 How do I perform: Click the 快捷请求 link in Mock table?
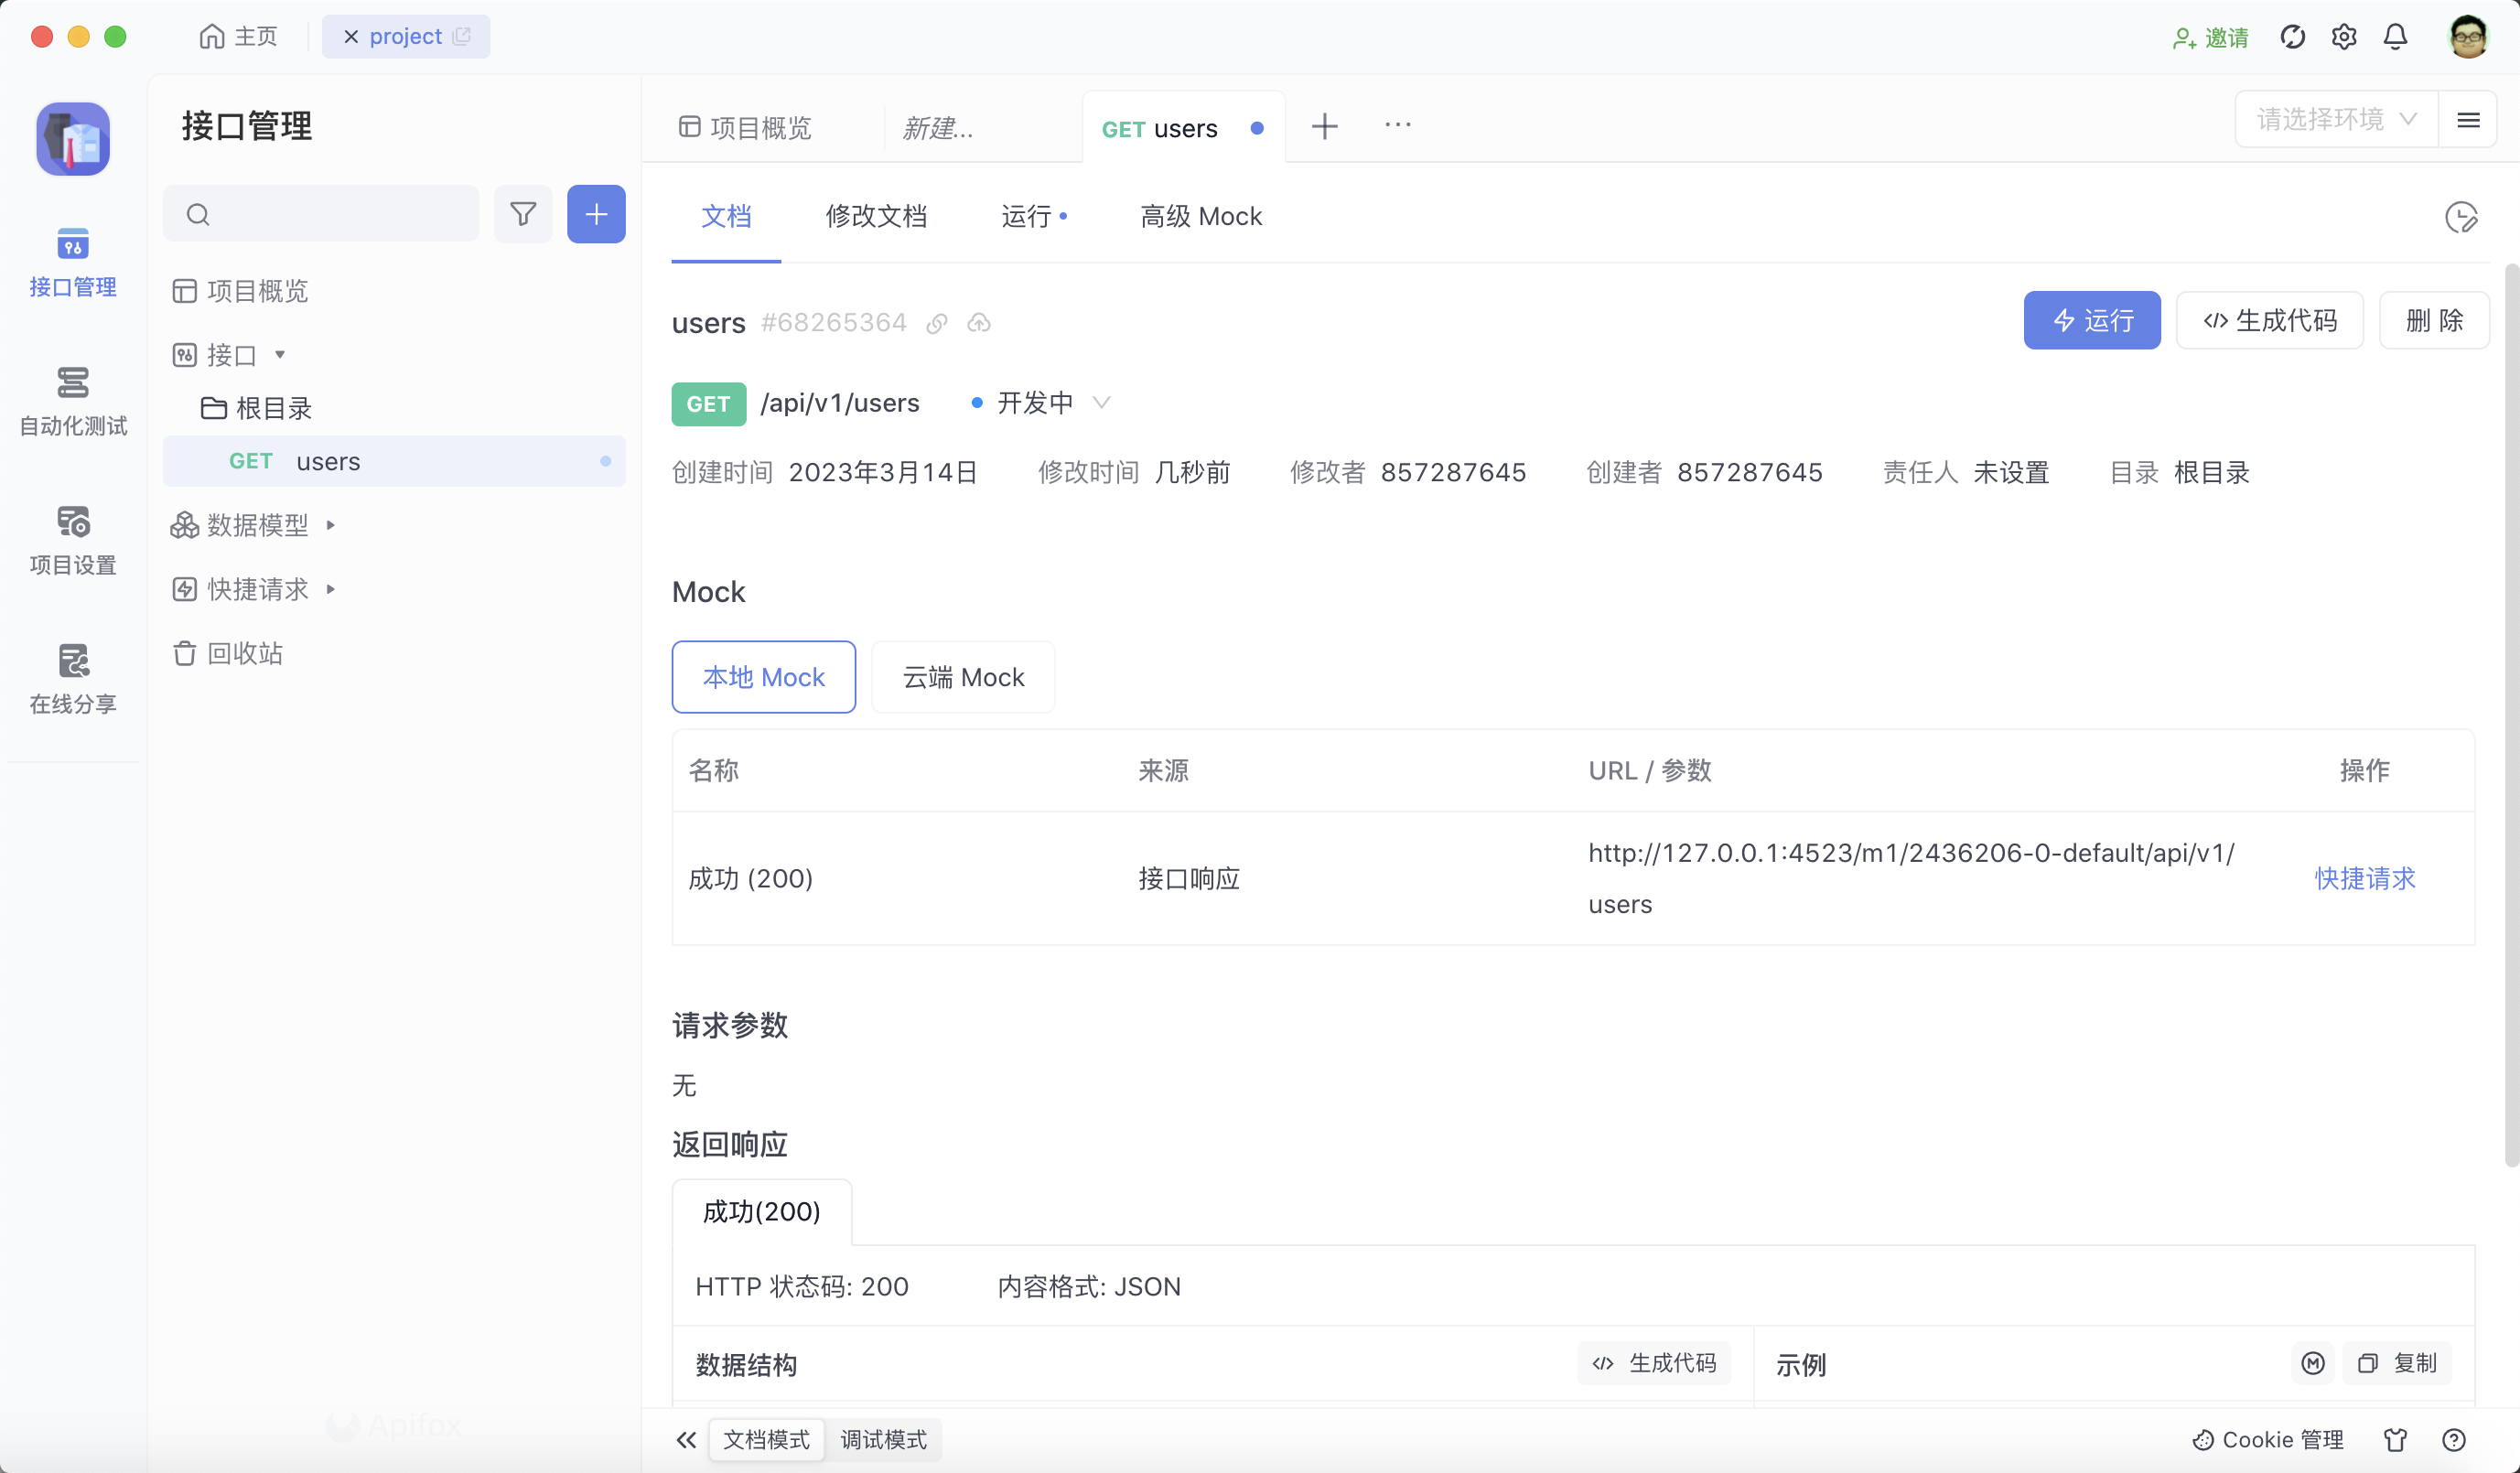pos(2364,879)
